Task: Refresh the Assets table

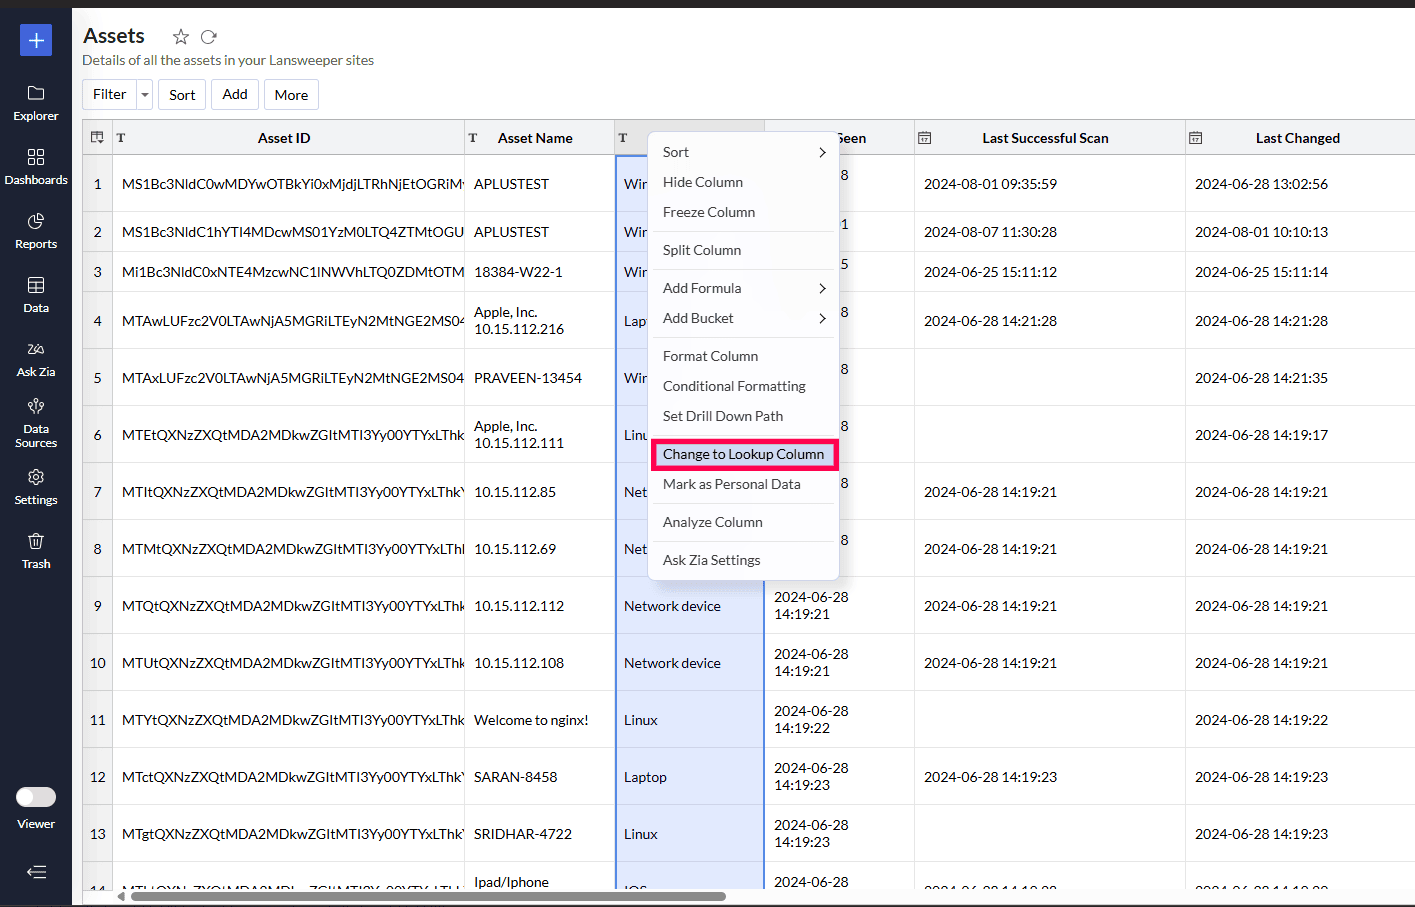Action: [209, 37]
